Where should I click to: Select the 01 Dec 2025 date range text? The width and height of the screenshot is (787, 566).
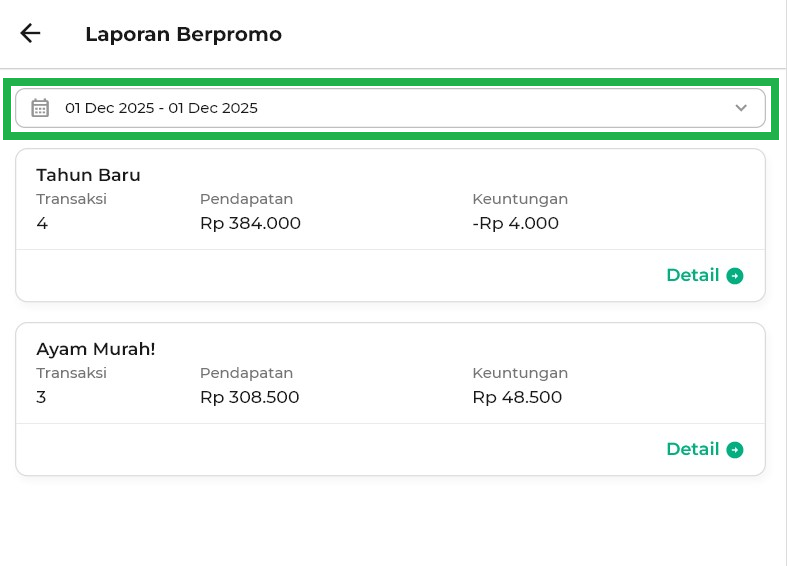[161, 108]
